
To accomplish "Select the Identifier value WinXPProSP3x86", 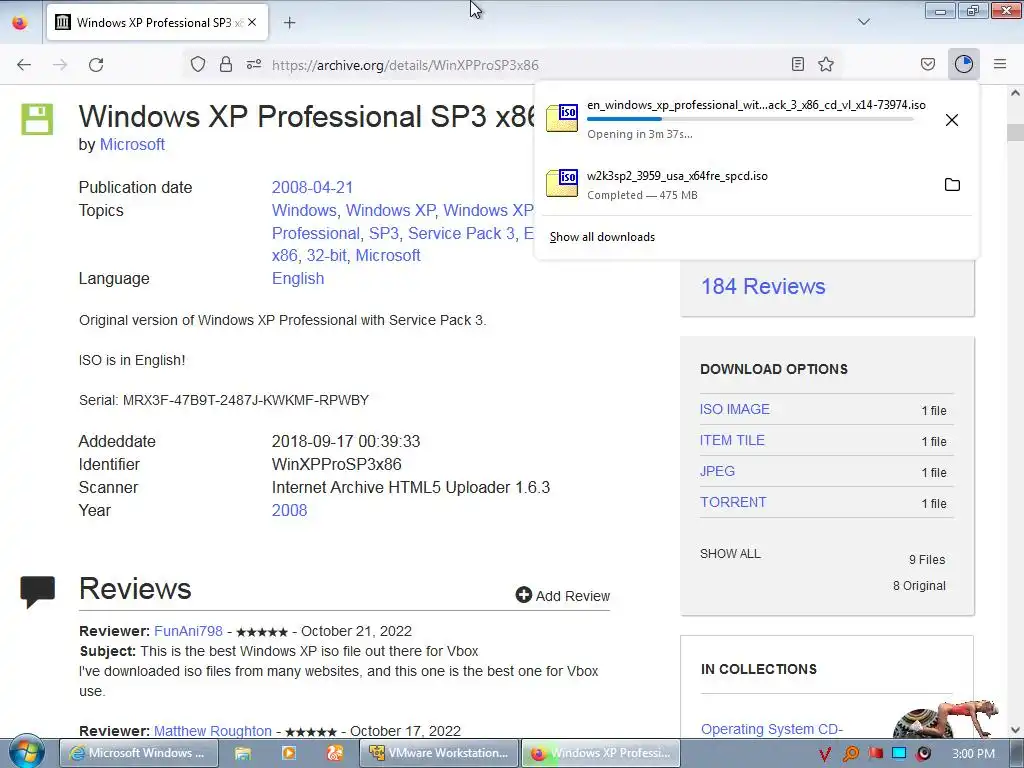I will pyautogui.click(x=336, y=464).
